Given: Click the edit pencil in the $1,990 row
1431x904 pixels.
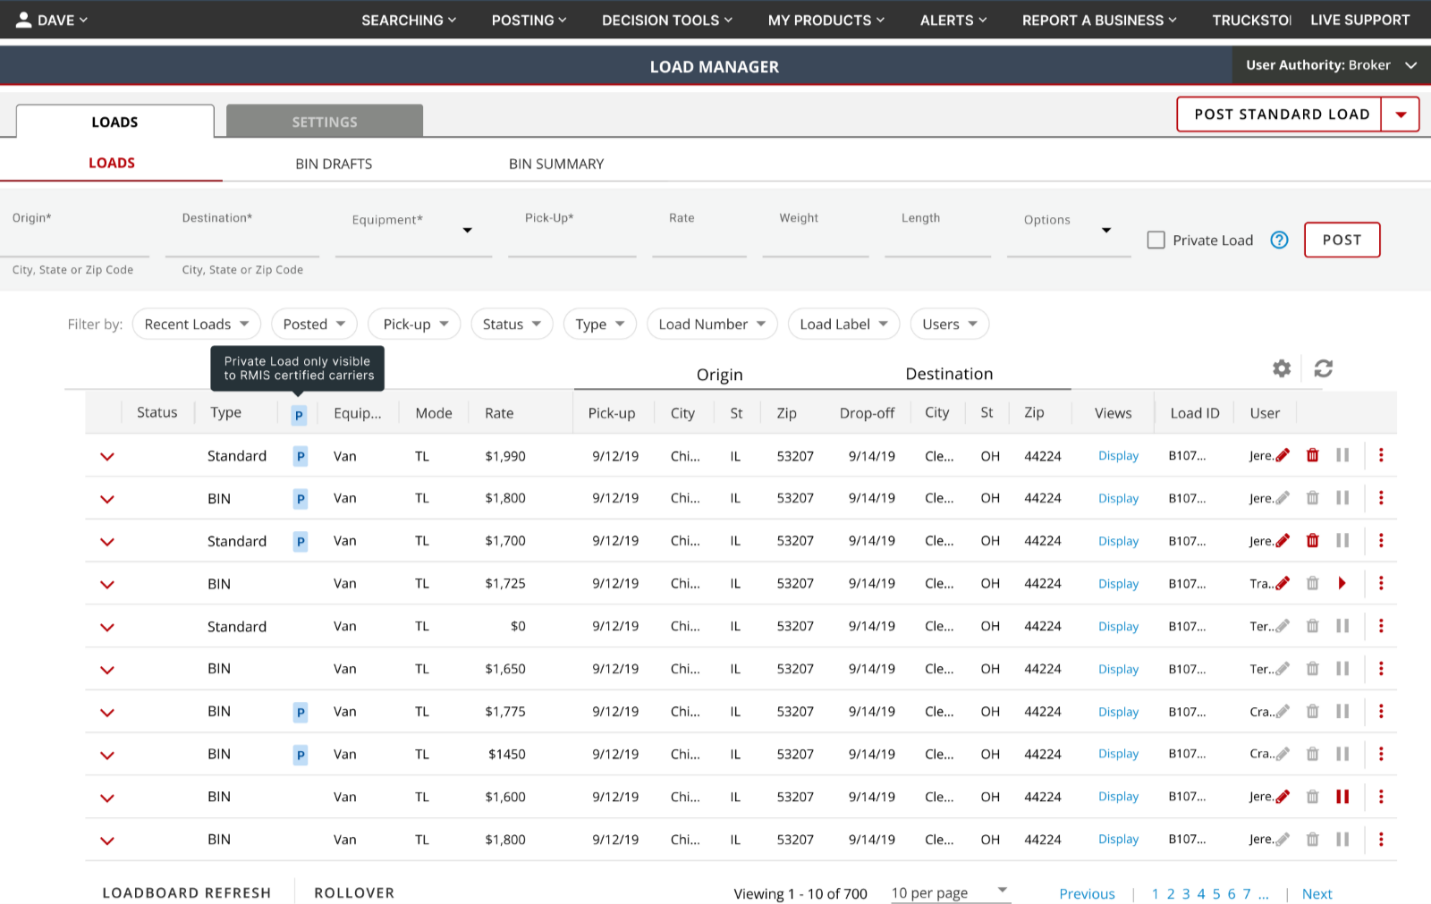Looking at the screenshot, I should pos(1283,455).
